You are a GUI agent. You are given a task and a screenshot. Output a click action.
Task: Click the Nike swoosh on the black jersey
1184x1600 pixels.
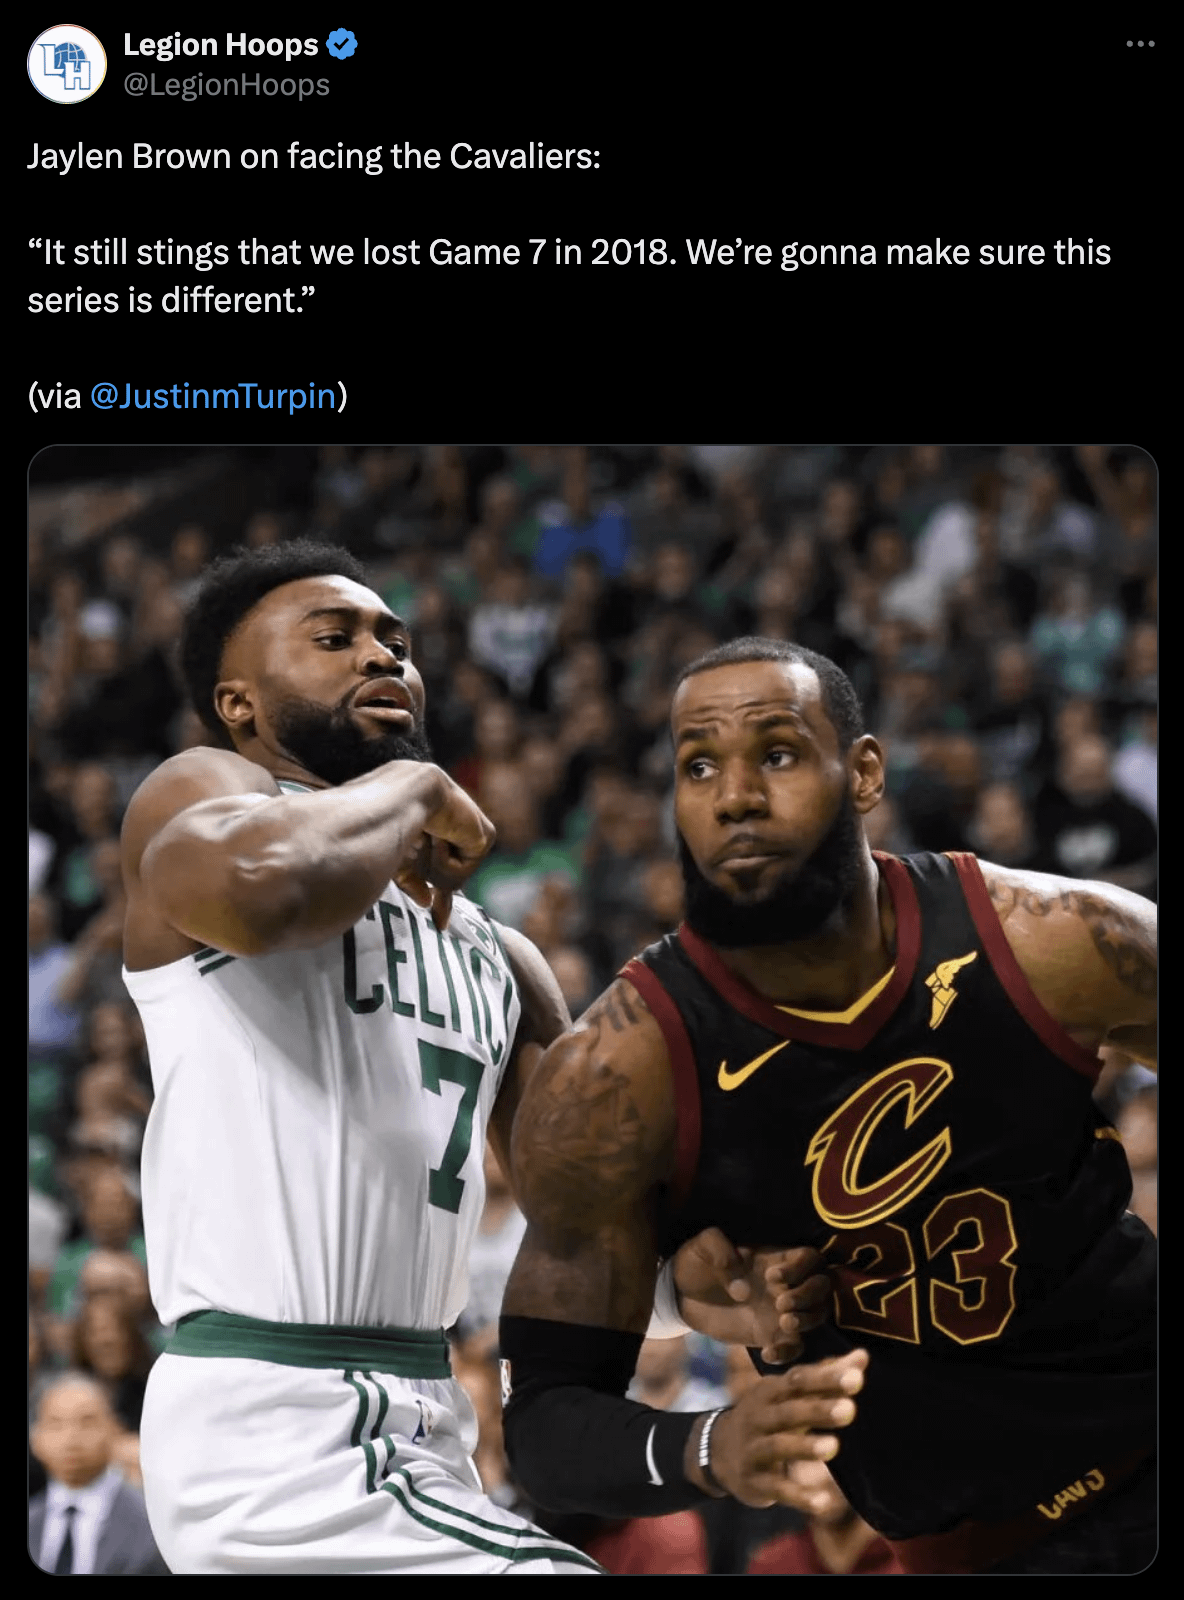tap(752, 1065)
